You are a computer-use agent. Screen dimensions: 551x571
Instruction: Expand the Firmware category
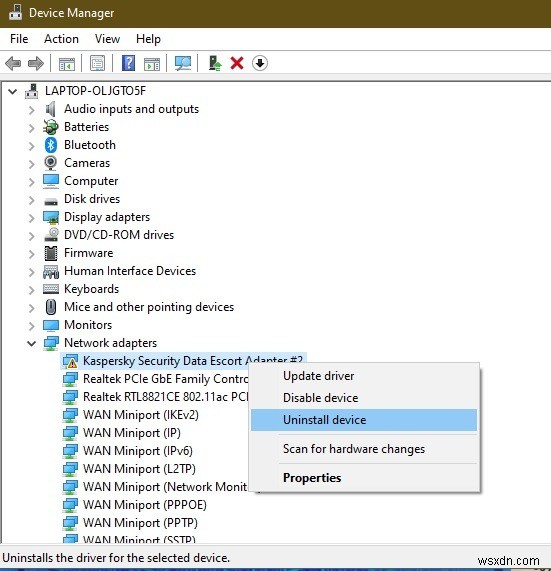[32, 253]
